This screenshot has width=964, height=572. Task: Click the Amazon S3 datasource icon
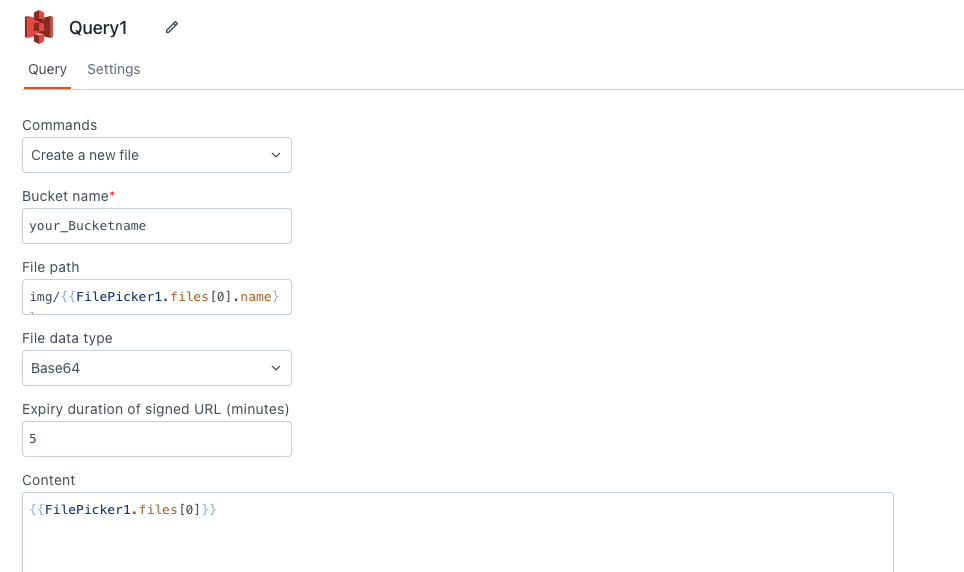(x=39, y=27)
